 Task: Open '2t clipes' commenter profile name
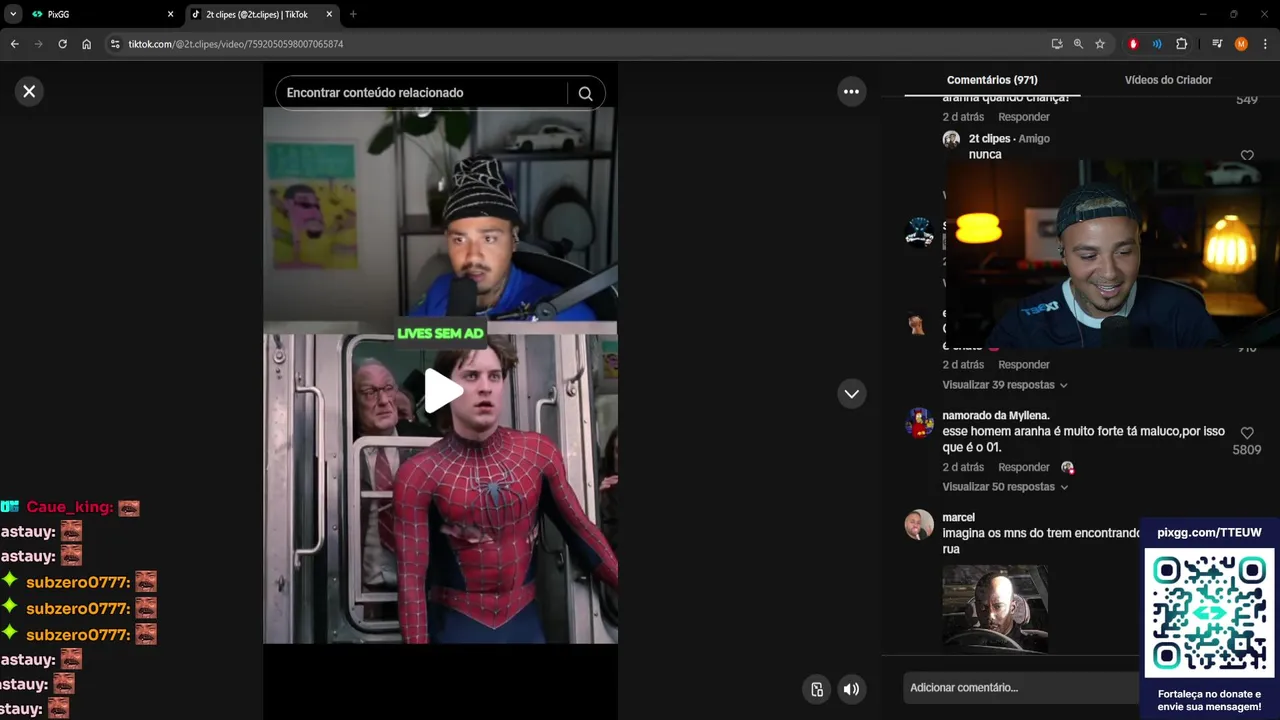pos(990,139)
